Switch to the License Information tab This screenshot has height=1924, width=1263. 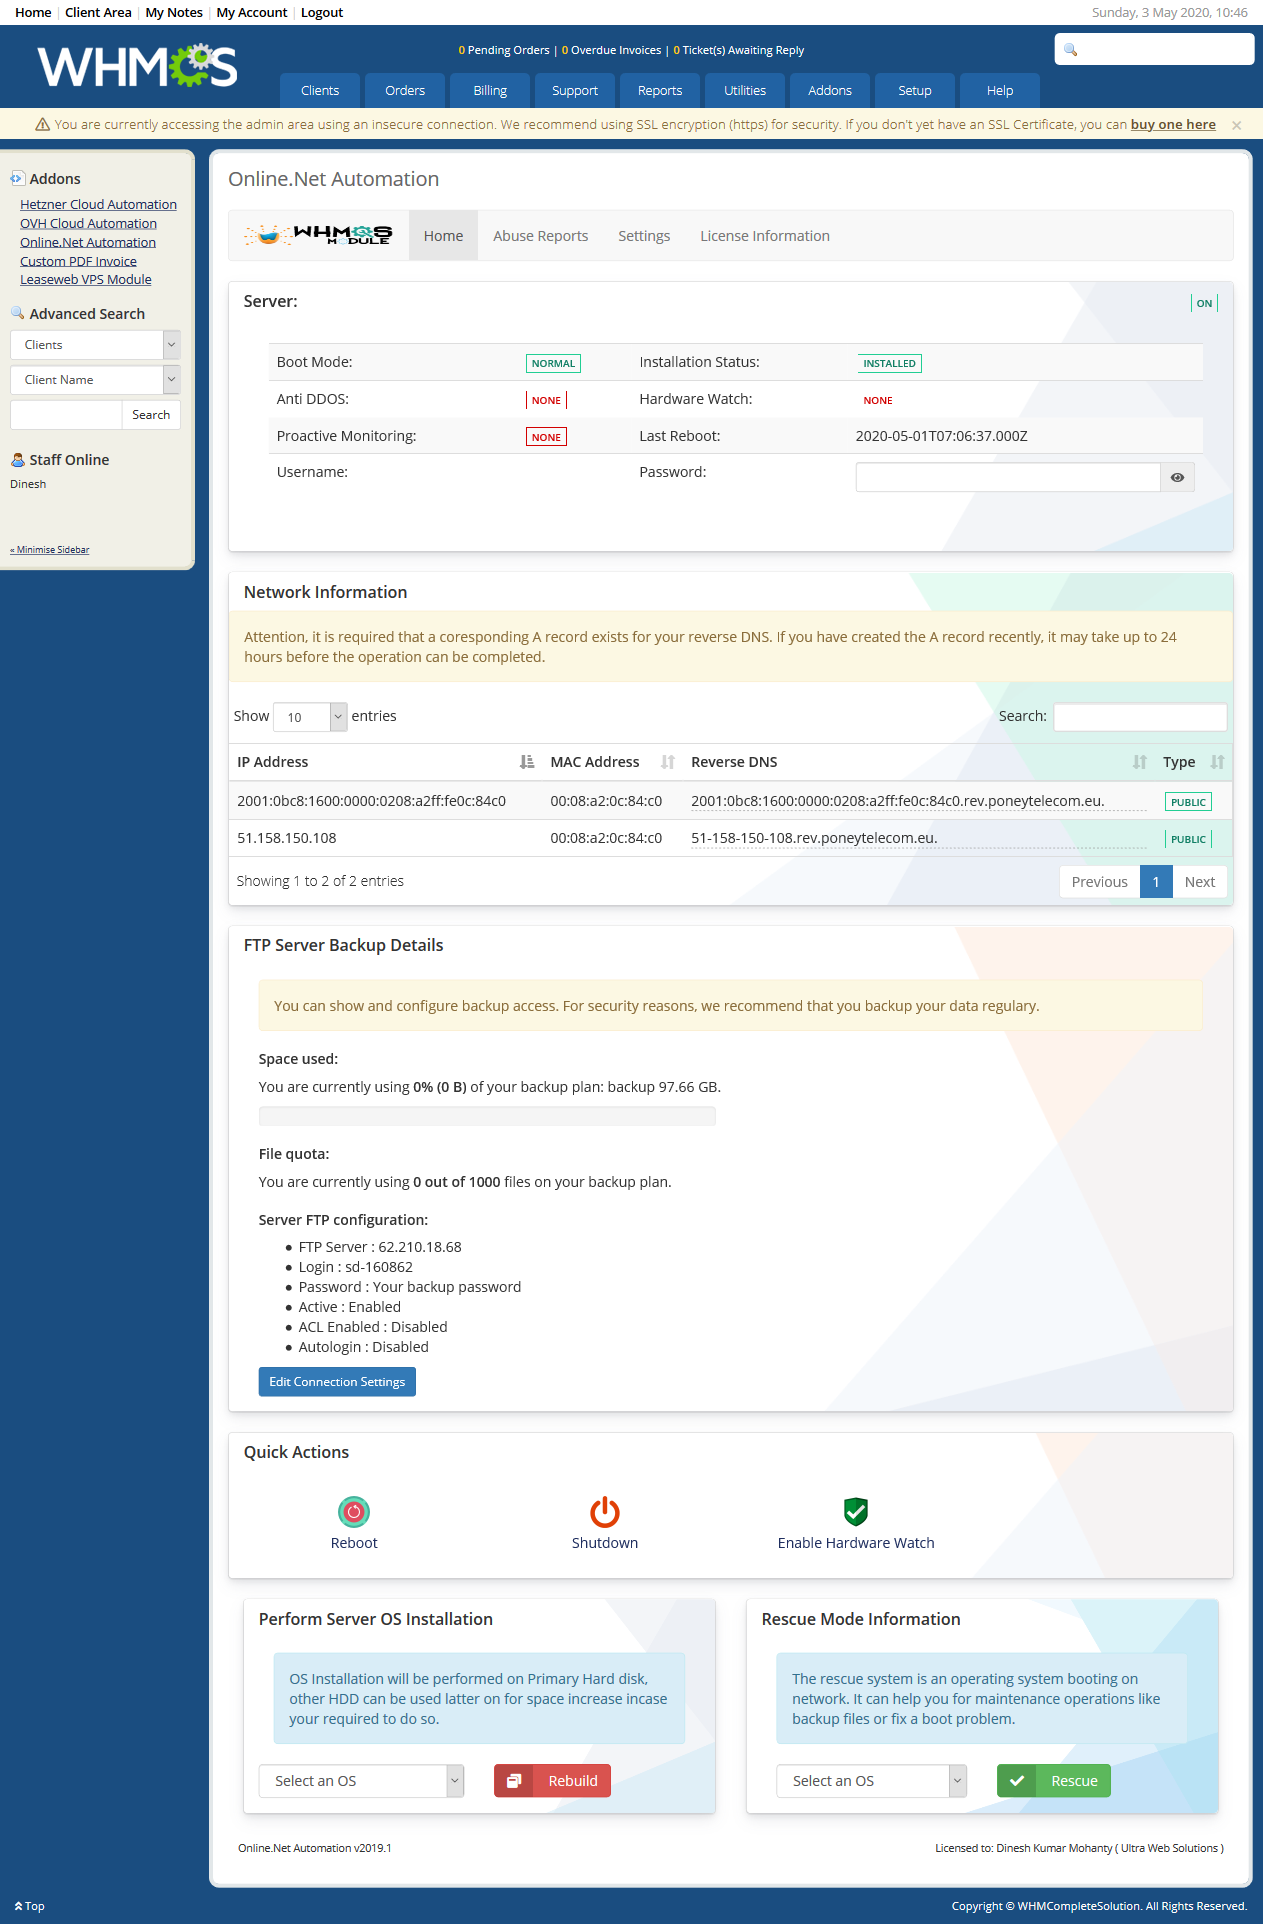(x=765, y=236)
